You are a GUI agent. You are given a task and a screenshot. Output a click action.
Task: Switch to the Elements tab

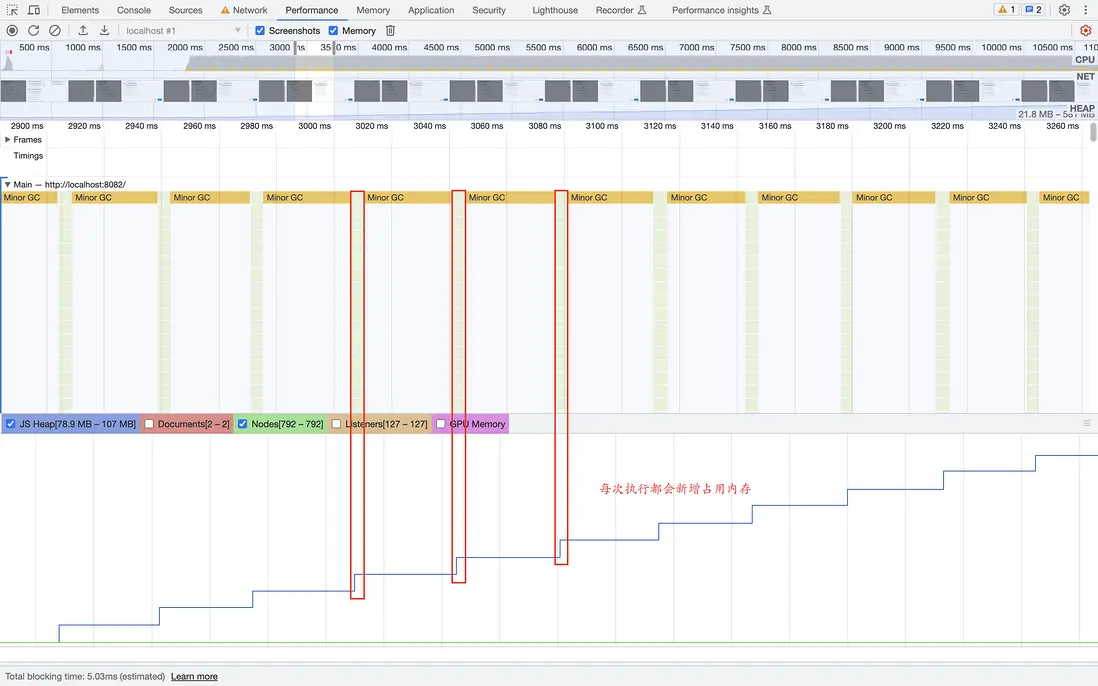tap(80, 10)
